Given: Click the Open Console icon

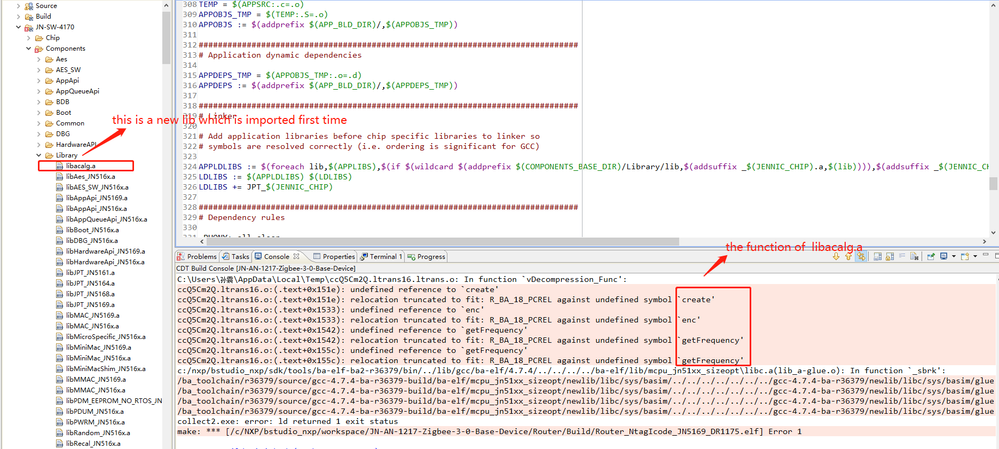Looking at the screenshot, I should 965,256.
